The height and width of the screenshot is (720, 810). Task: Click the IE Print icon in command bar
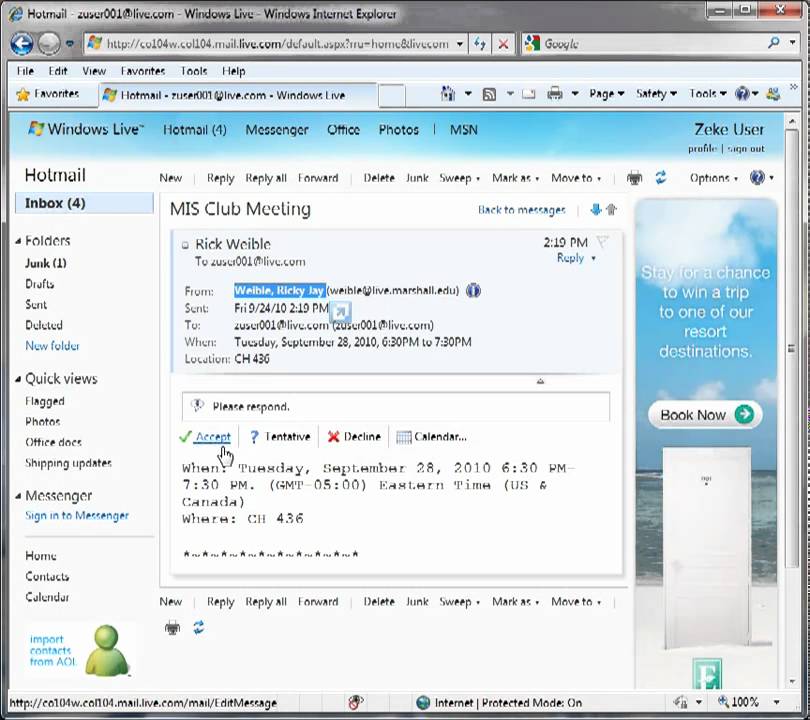tap(555, 94)
